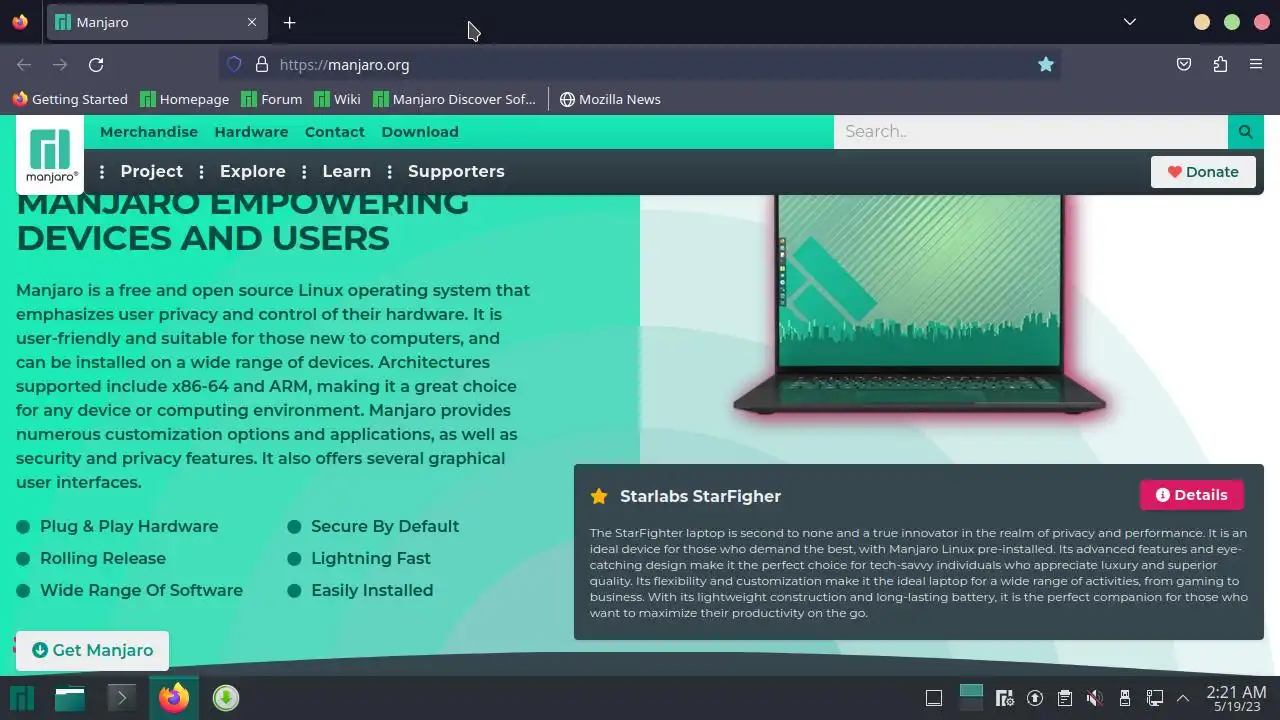Open the Mozilla News bookmark
Image resolution: width=1280 pixels, height=720 pixels.
point(610,99)
